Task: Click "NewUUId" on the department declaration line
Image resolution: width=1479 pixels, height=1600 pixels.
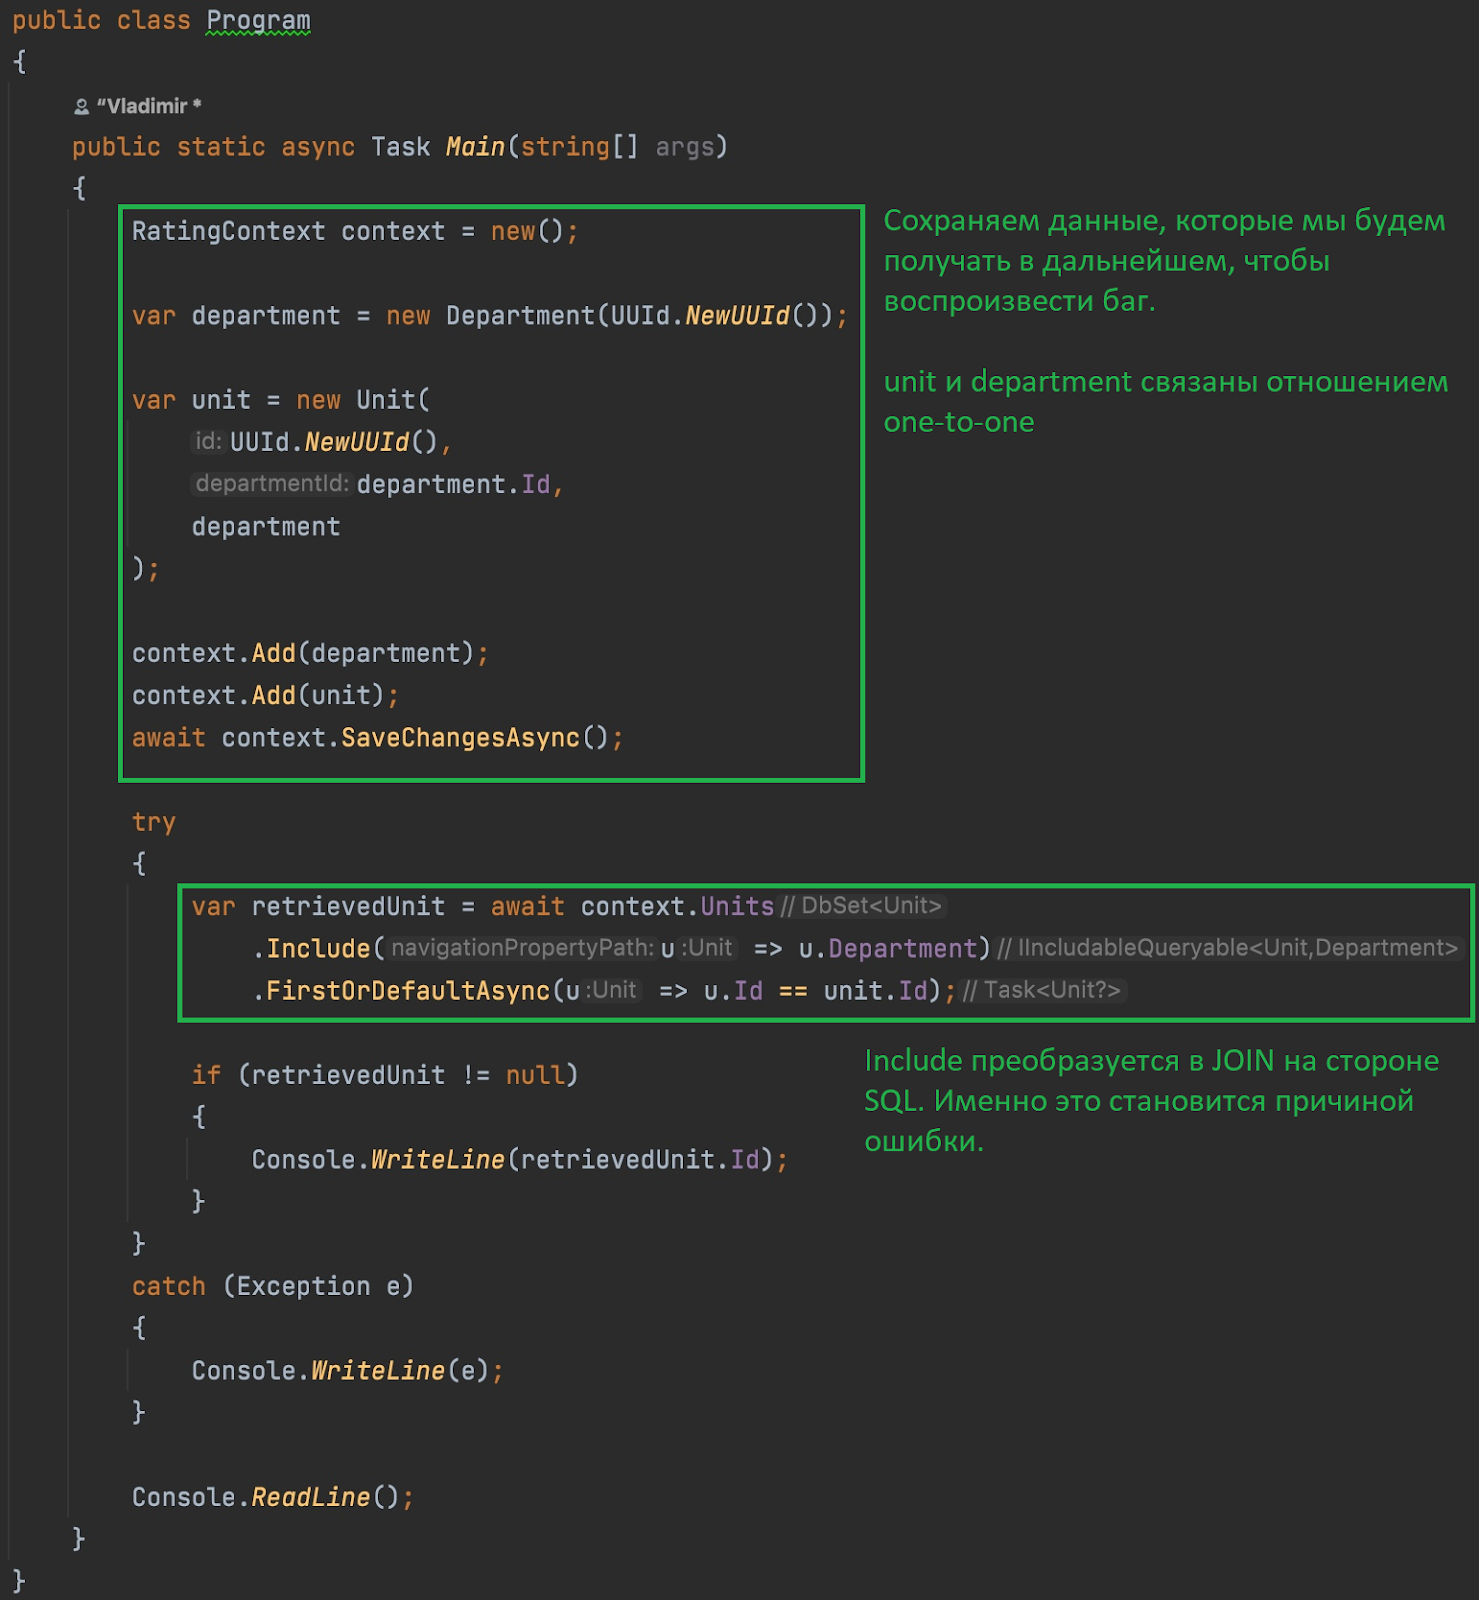Action: click(737, 316)
